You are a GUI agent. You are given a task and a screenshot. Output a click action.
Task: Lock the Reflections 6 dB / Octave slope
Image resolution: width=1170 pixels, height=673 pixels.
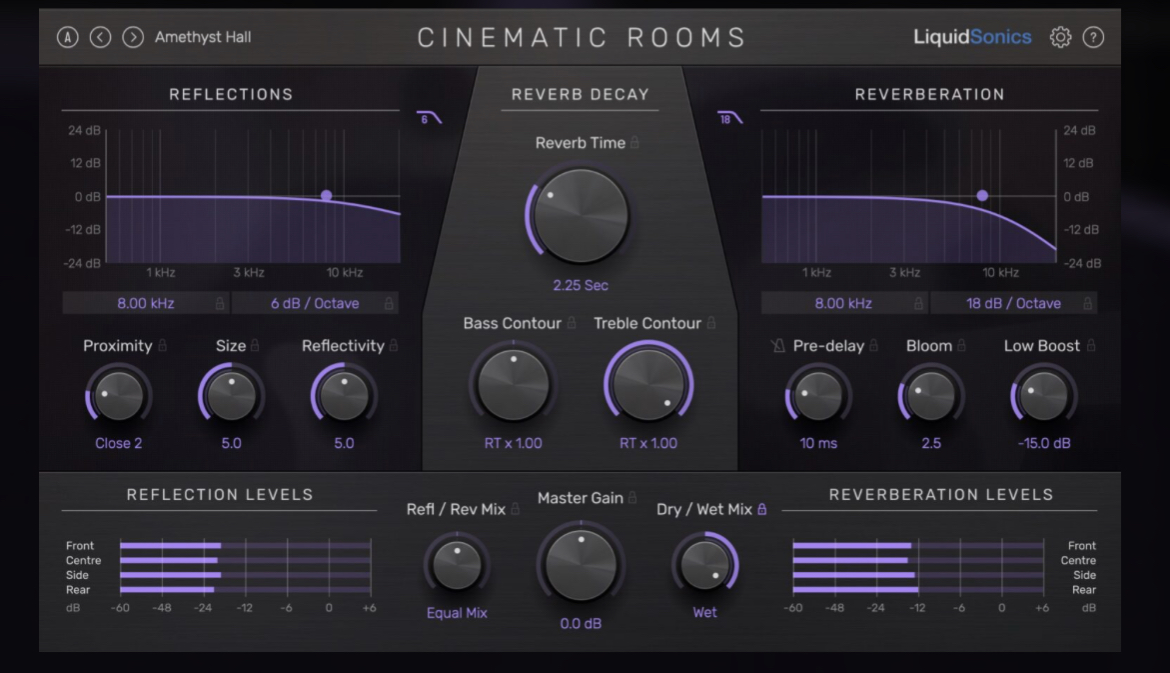coord(389,303)
